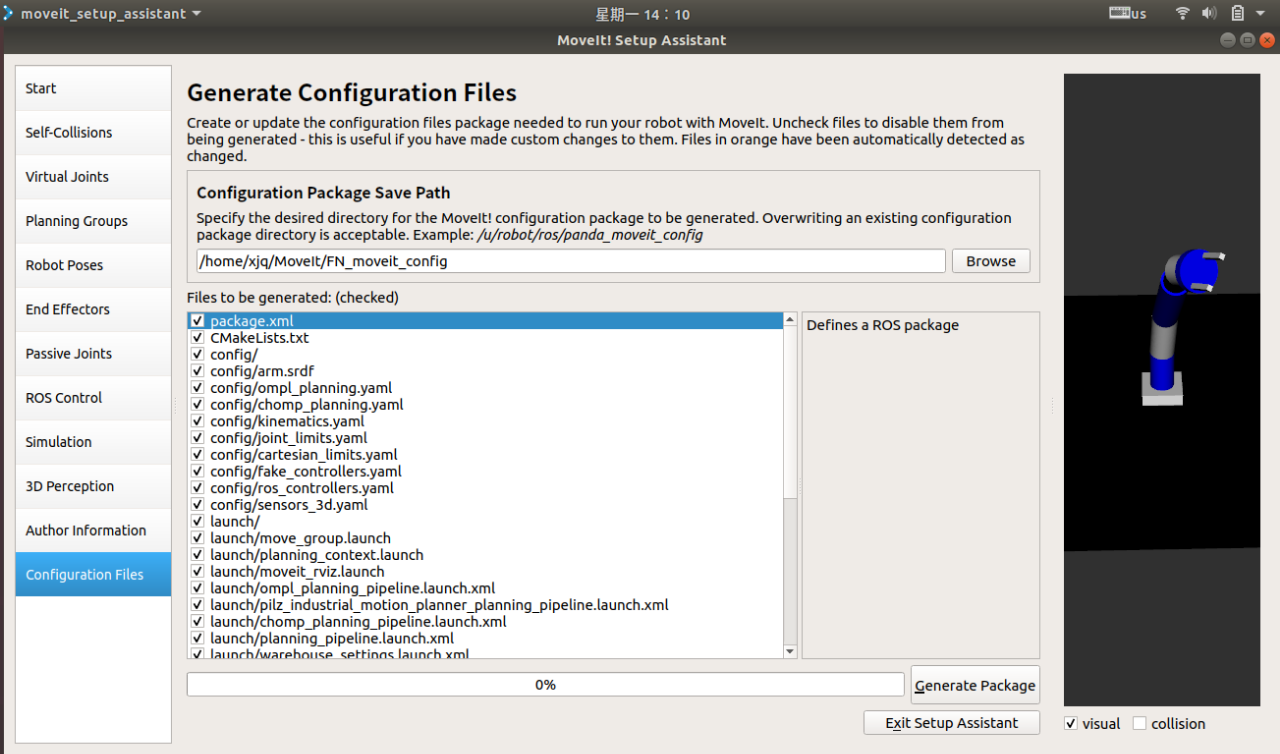The image size is (1280, 754).
Task: Maximize the MoveIt! Setup Assistant window
Action: point(1247,40)
